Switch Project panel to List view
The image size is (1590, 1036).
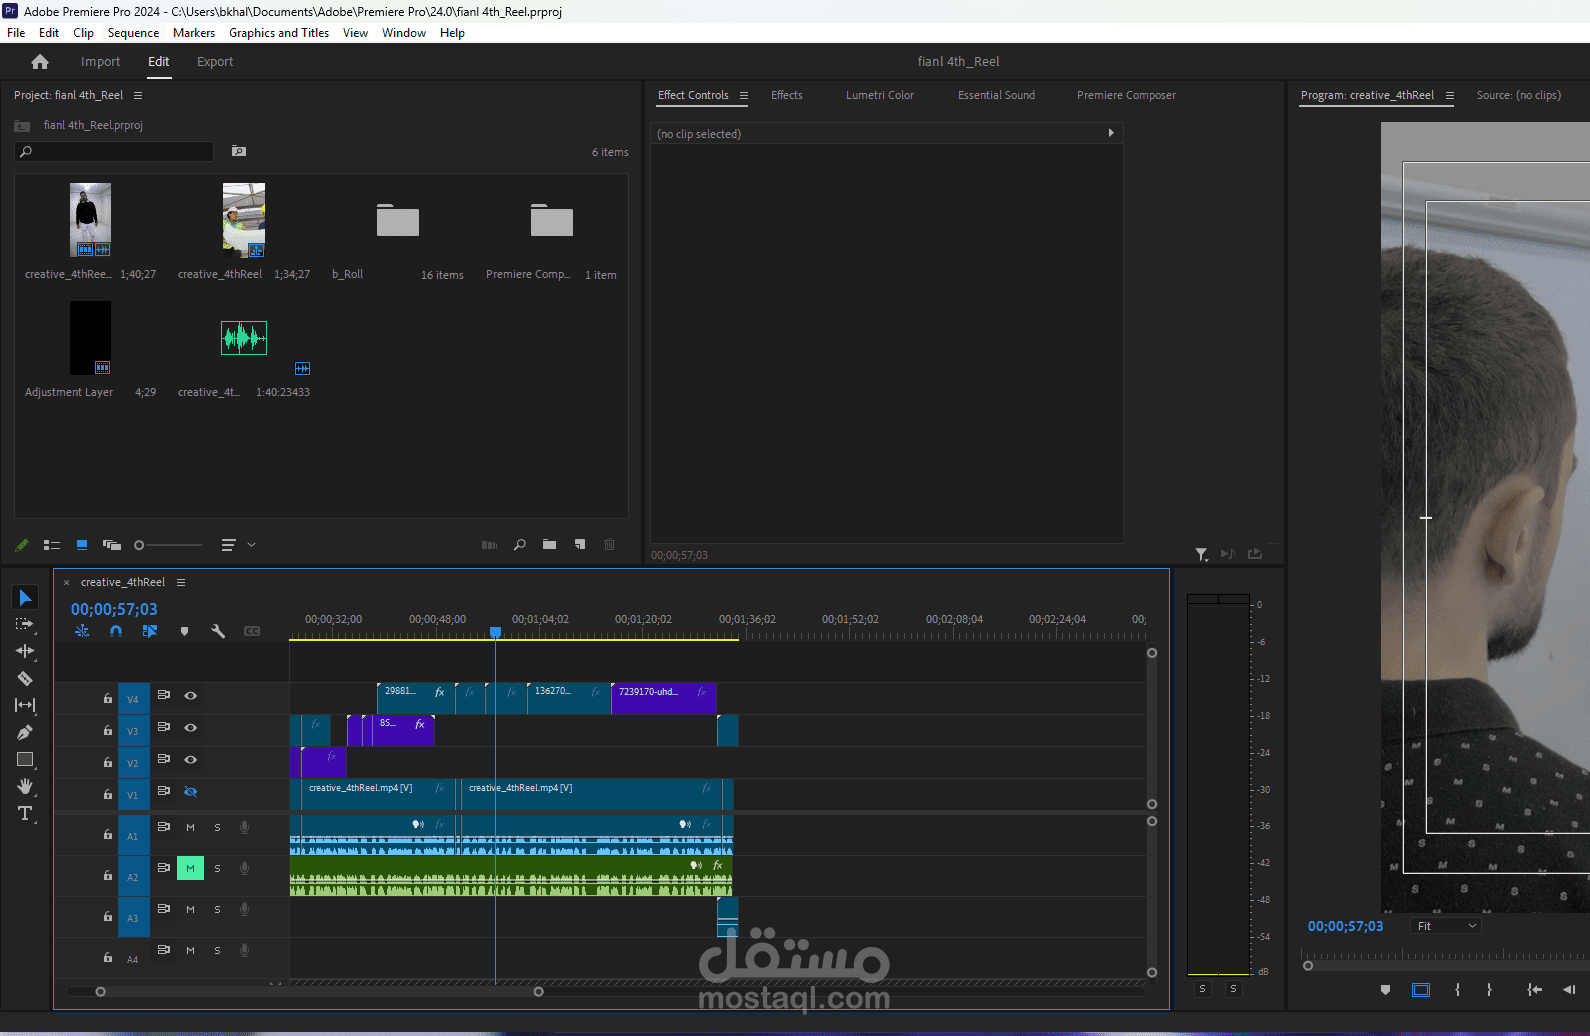tap(52, 545)
